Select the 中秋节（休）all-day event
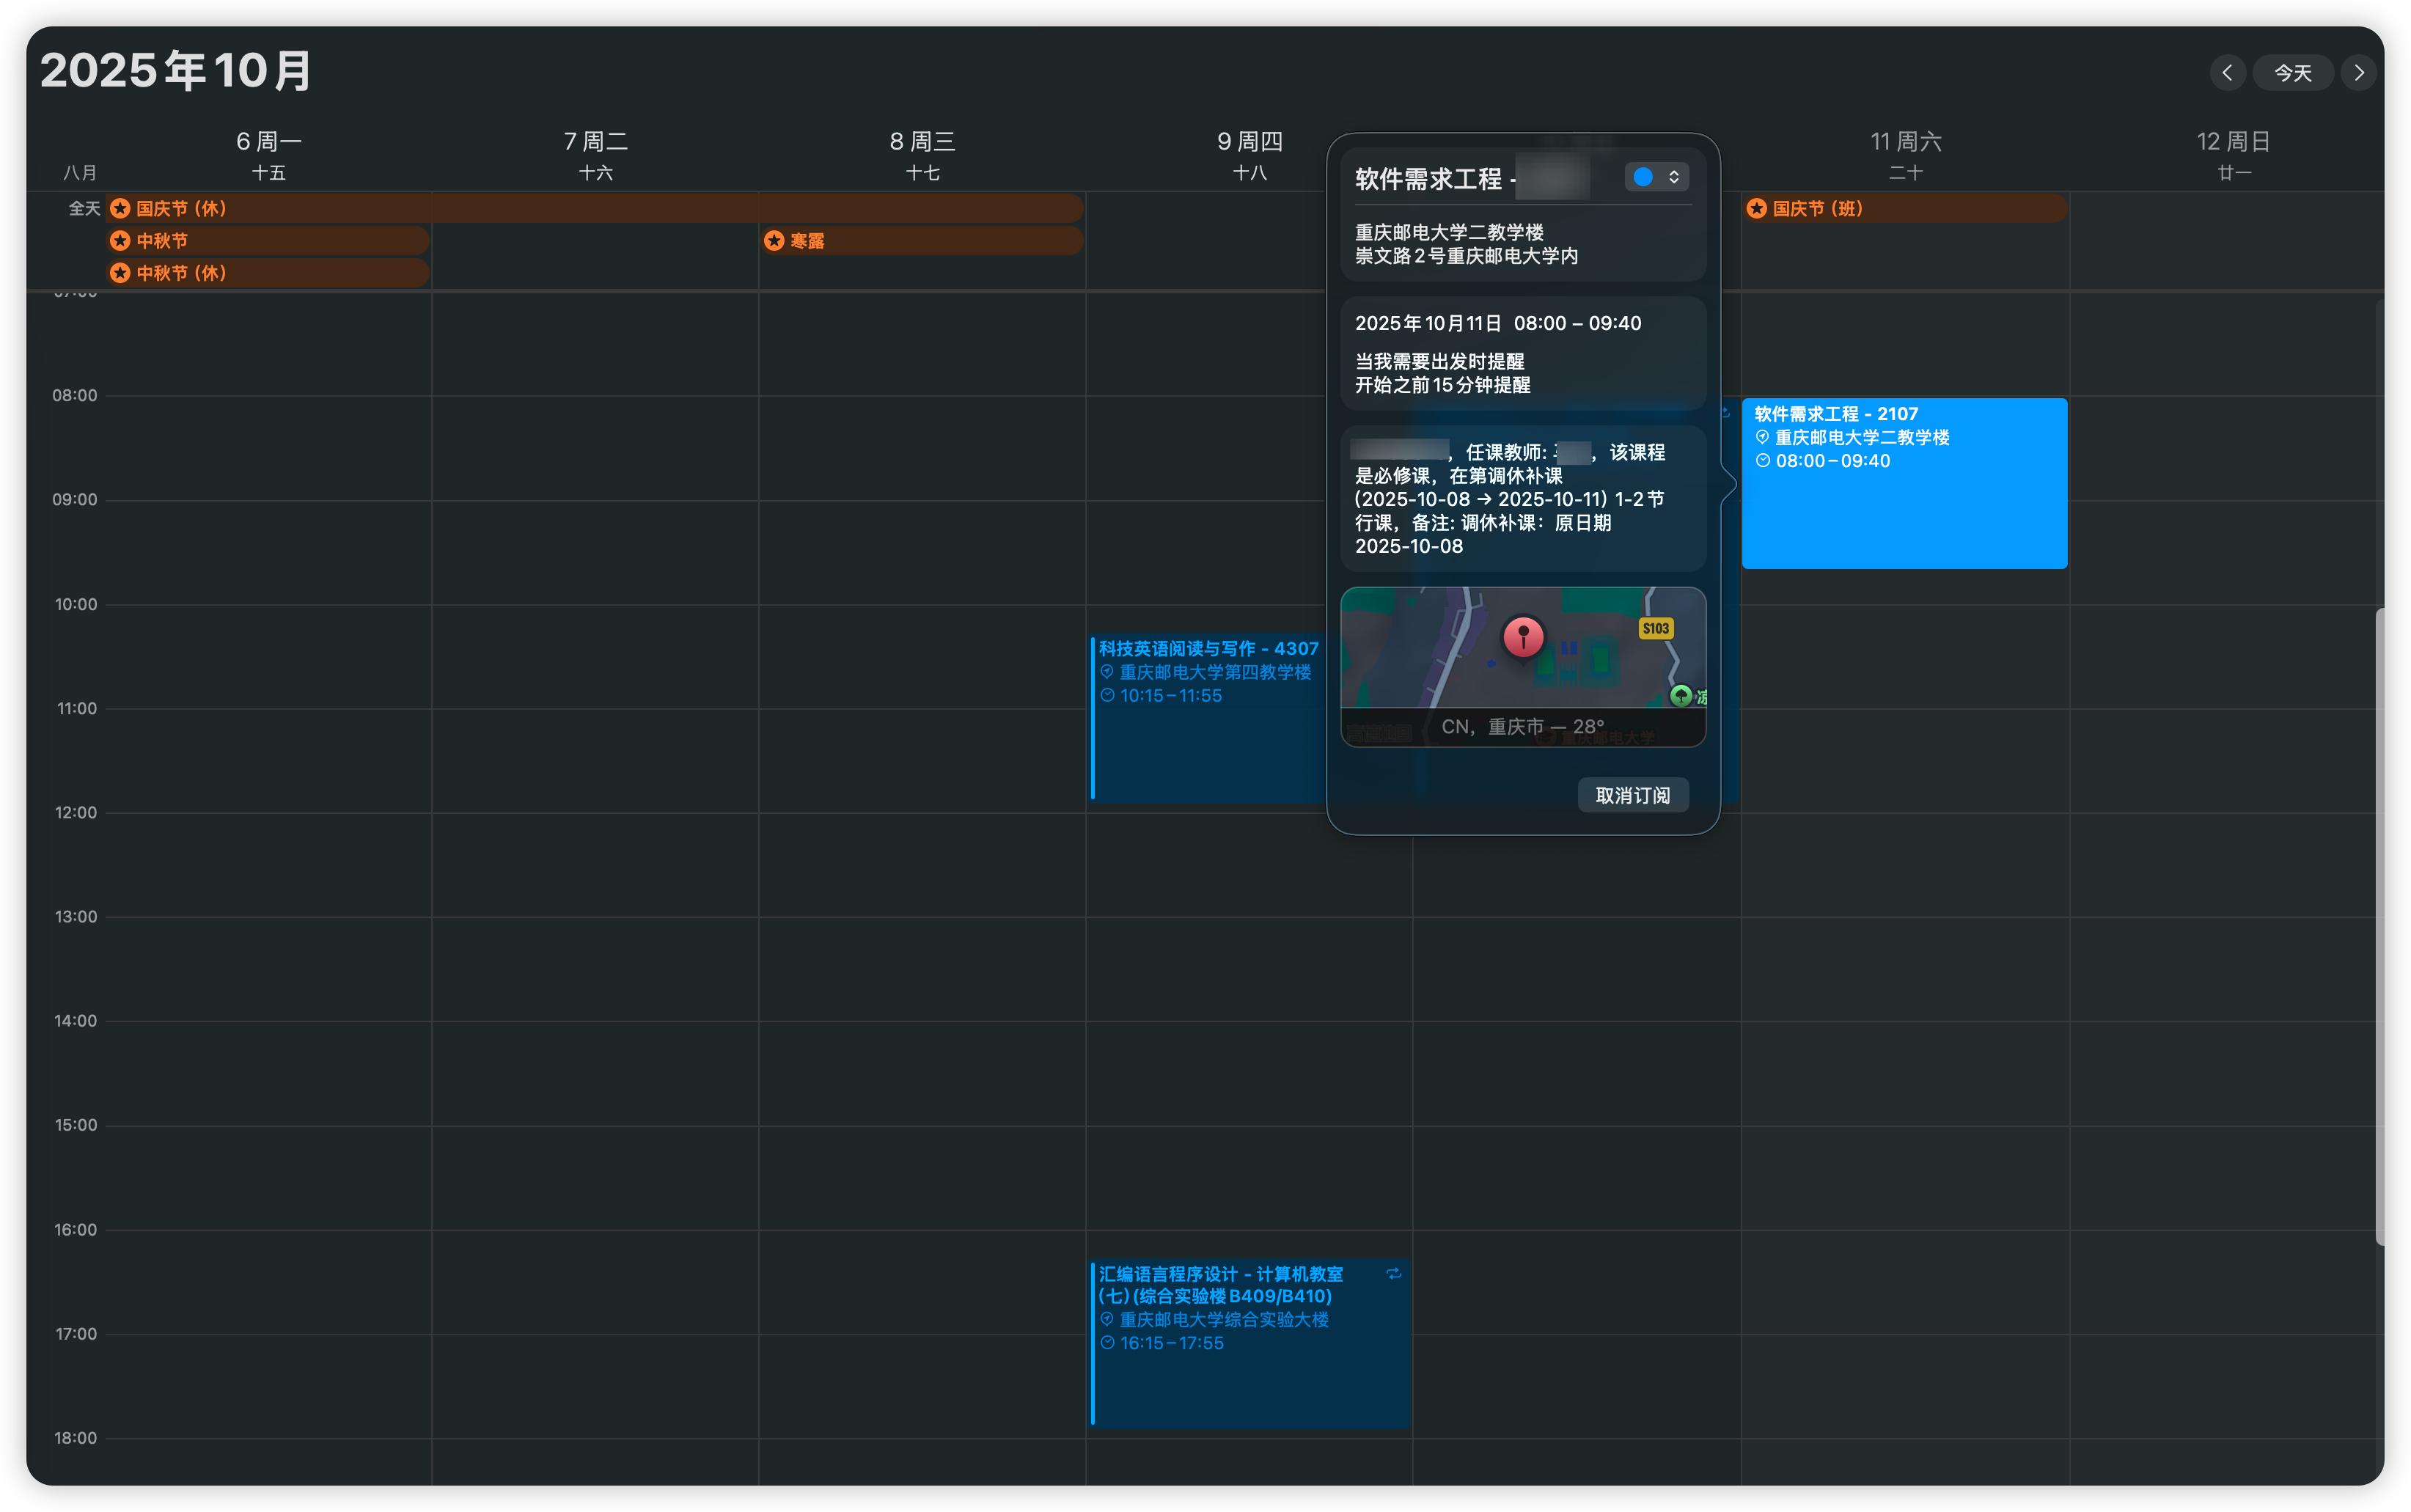Image resolution: width=2411 pixels, height=1512 pixels. pyautogui.click(x=268, y=273)
